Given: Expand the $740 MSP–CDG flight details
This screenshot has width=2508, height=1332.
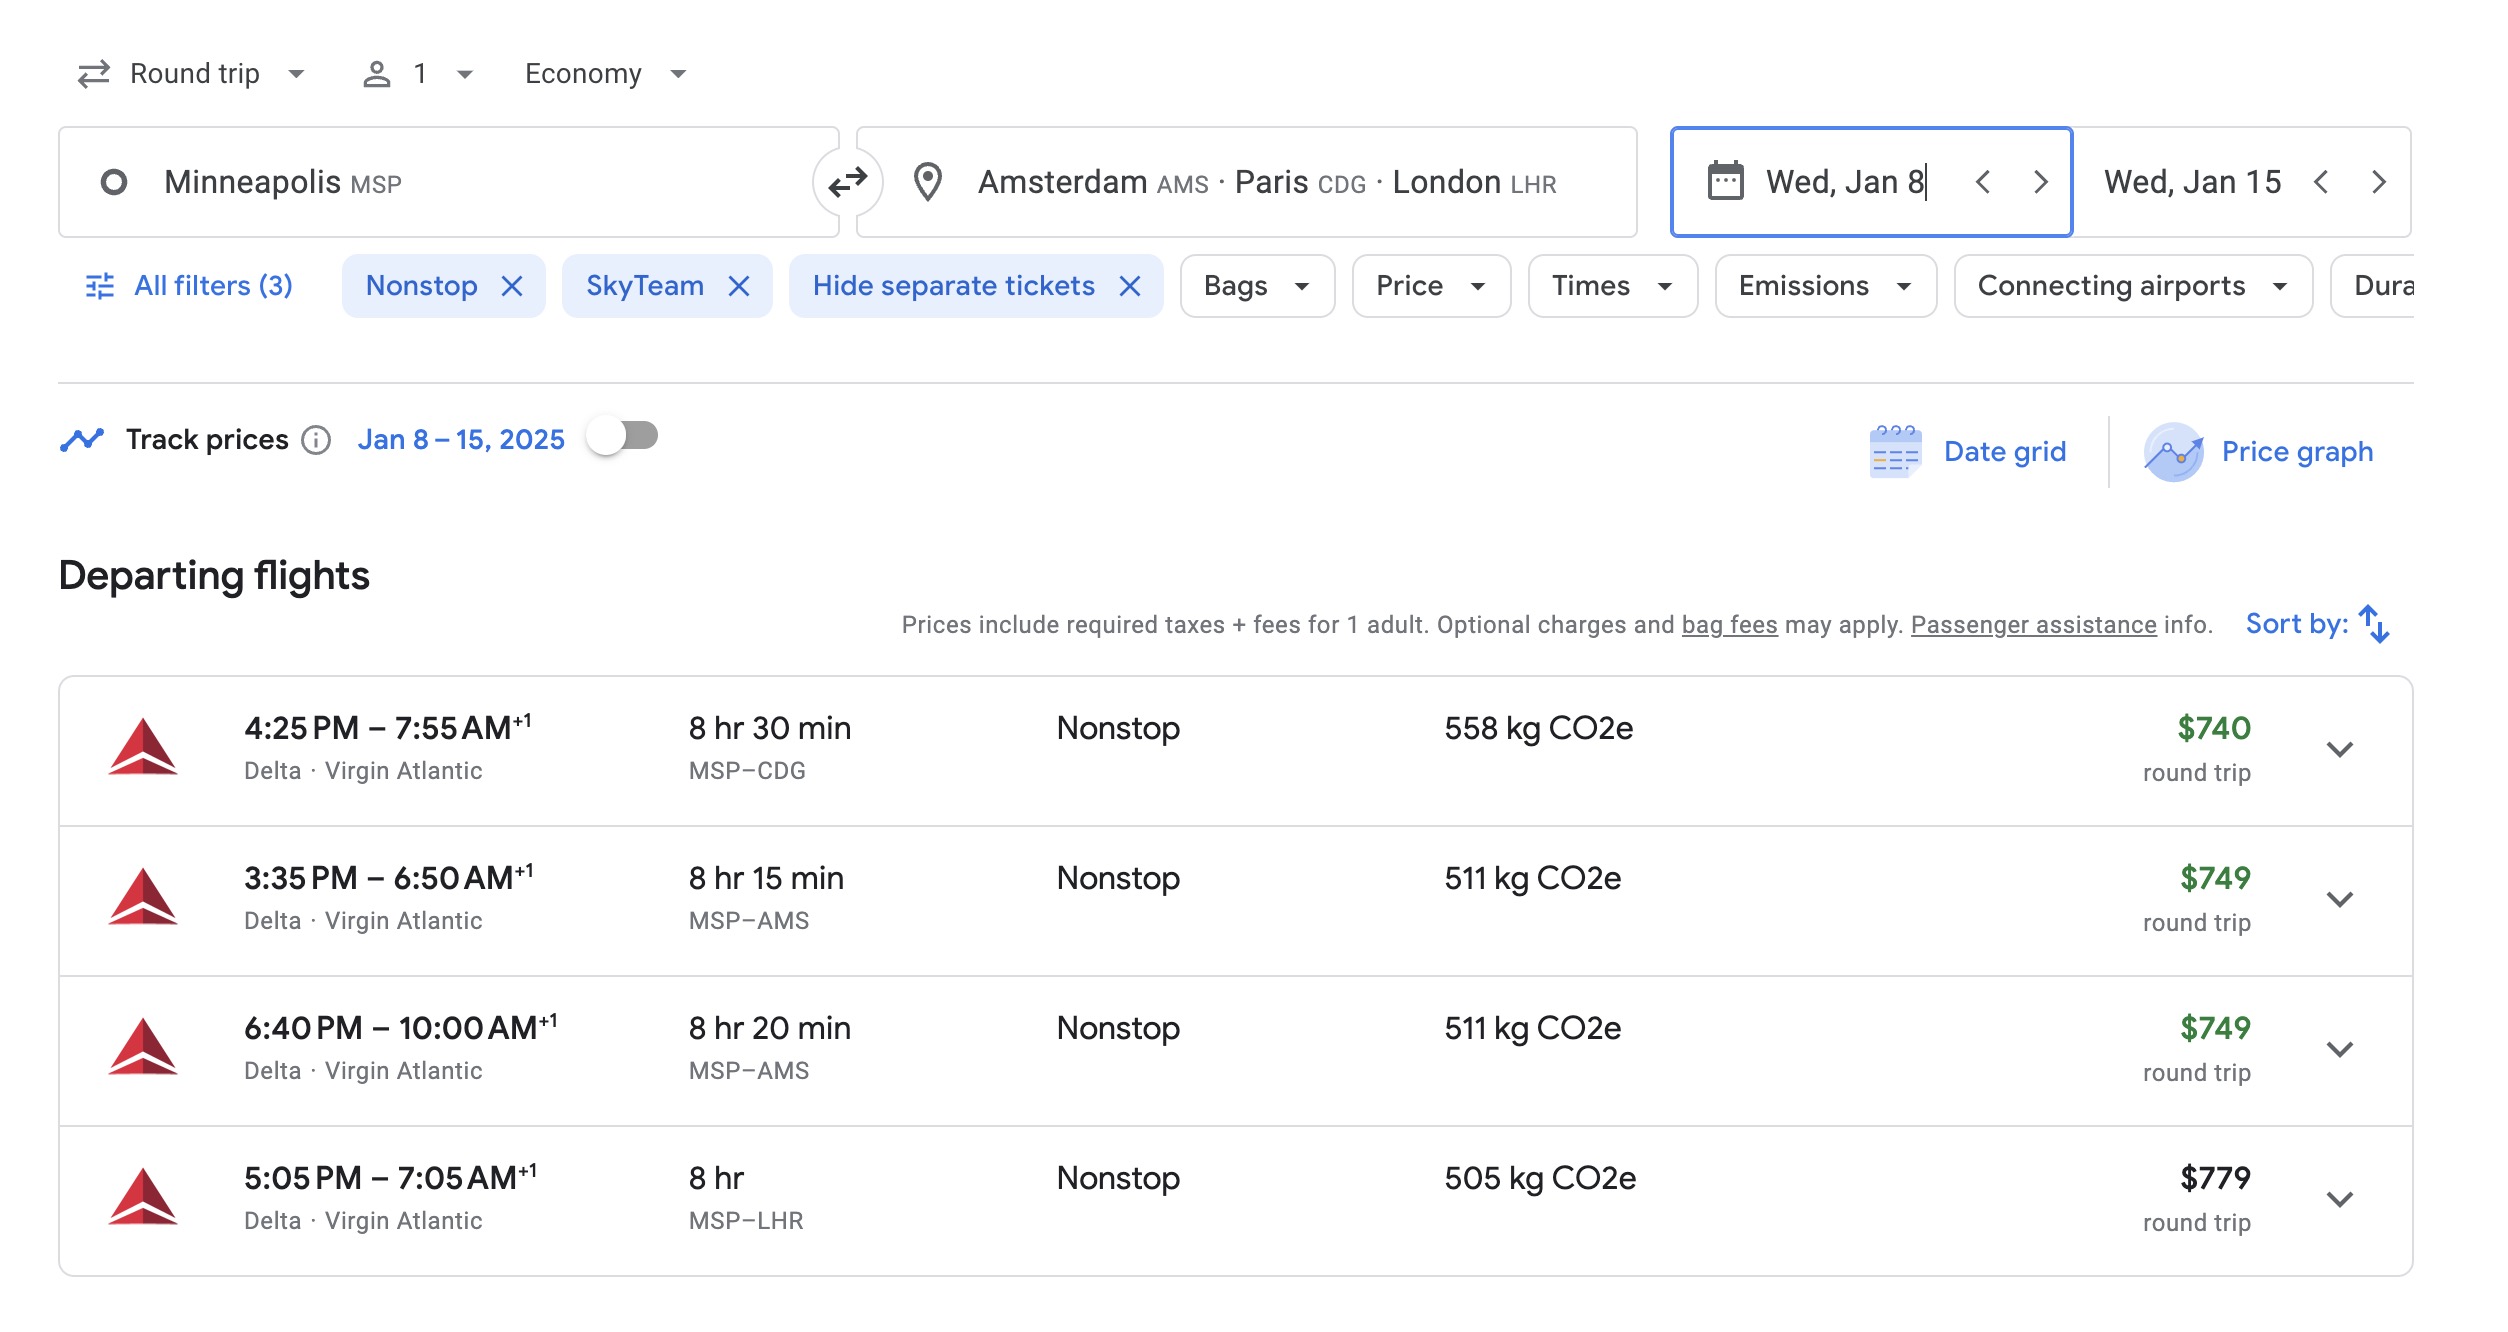Looking at the screenshot, I should coord(2339,749).
